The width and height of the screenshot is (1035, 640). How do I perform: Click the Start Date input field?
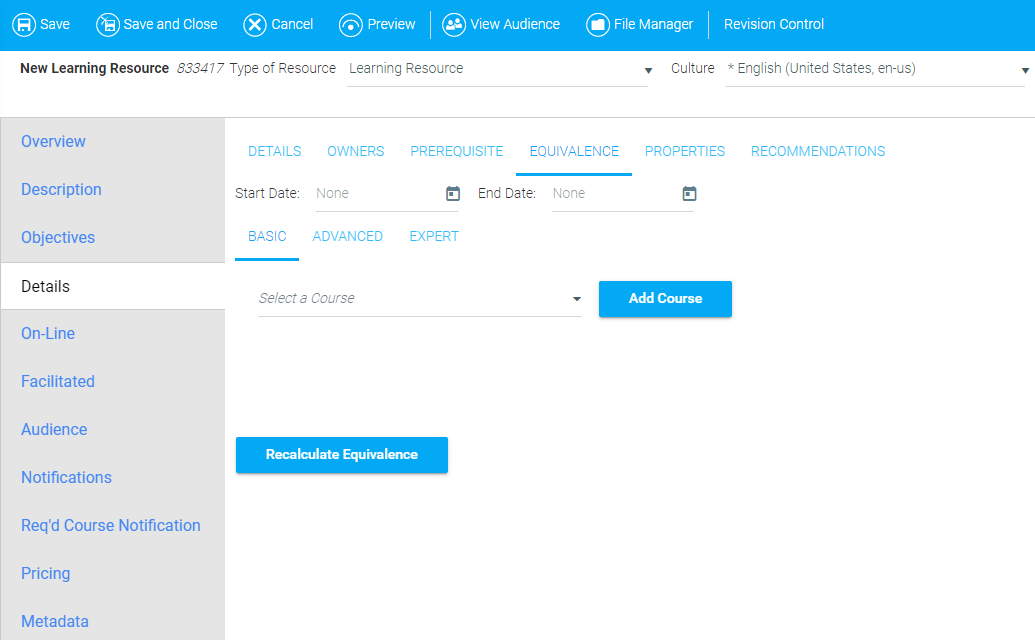pyautogui.click(x=376, y=194)
